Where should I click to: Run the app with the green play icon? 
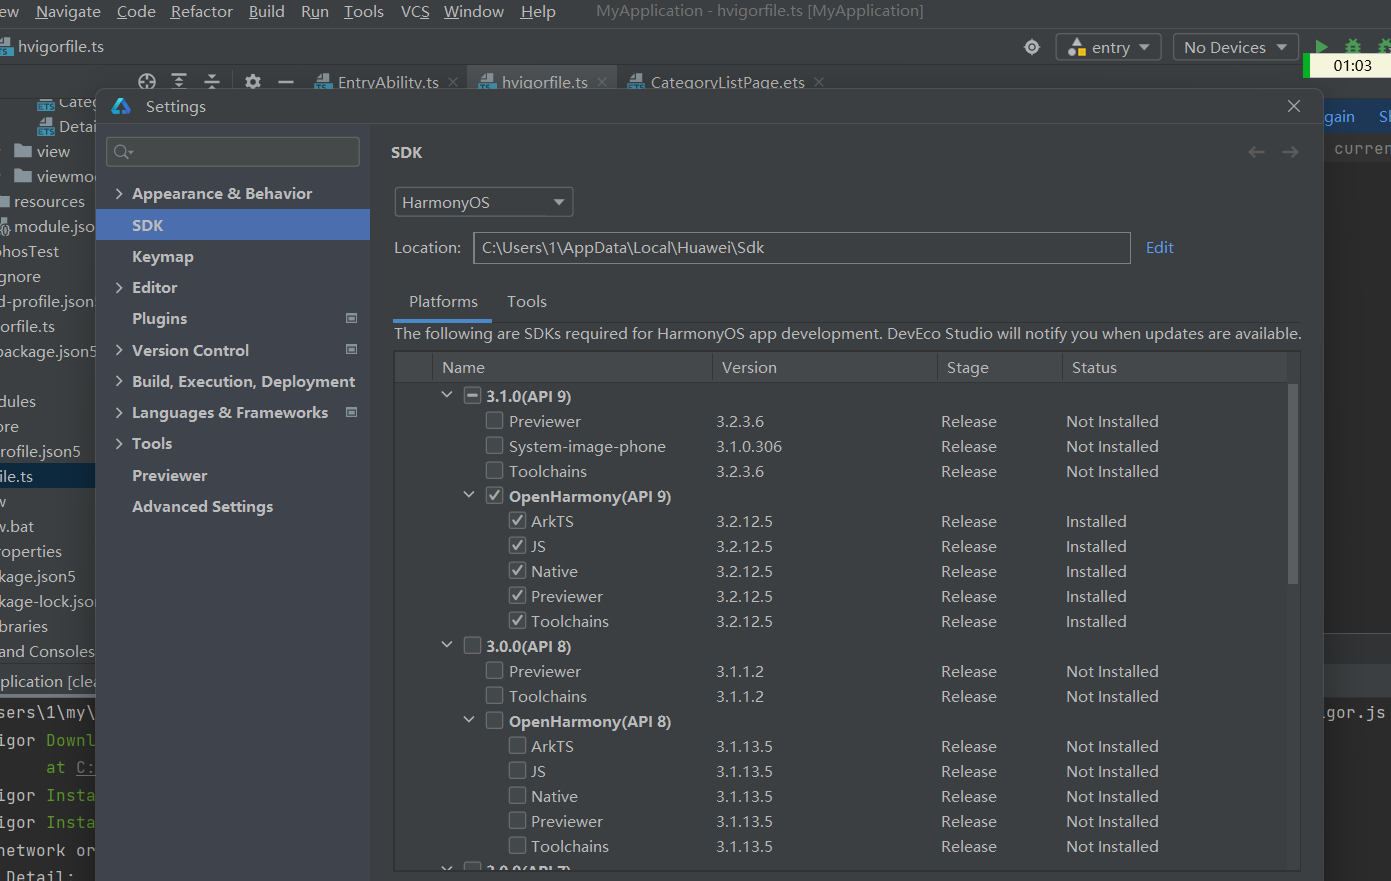(x=1321, y=47)
